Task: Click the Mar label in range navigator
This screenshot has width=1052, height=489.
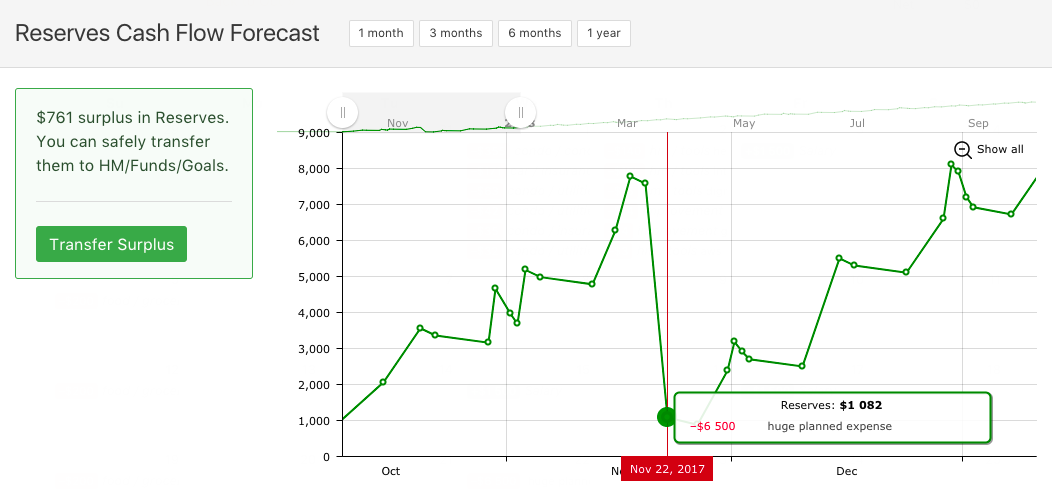Action: [x=628, y=123]
